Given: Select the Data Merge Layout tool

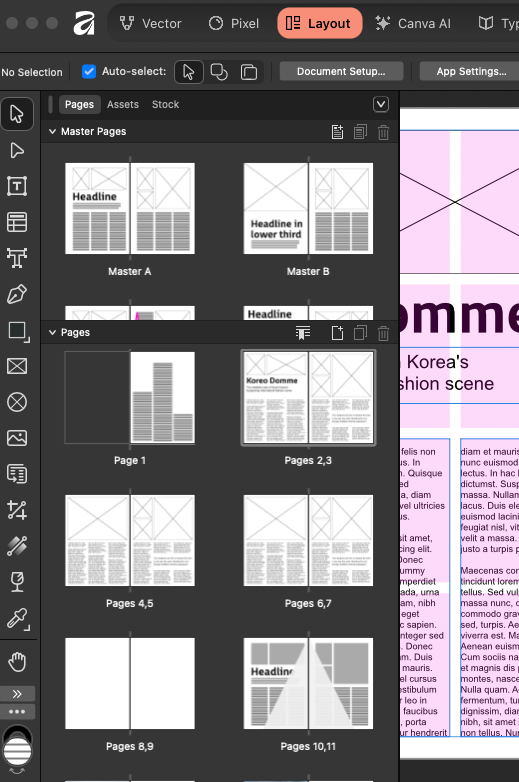Looking at the screenshot, I should pyautogui.click(x=17, y=474).
